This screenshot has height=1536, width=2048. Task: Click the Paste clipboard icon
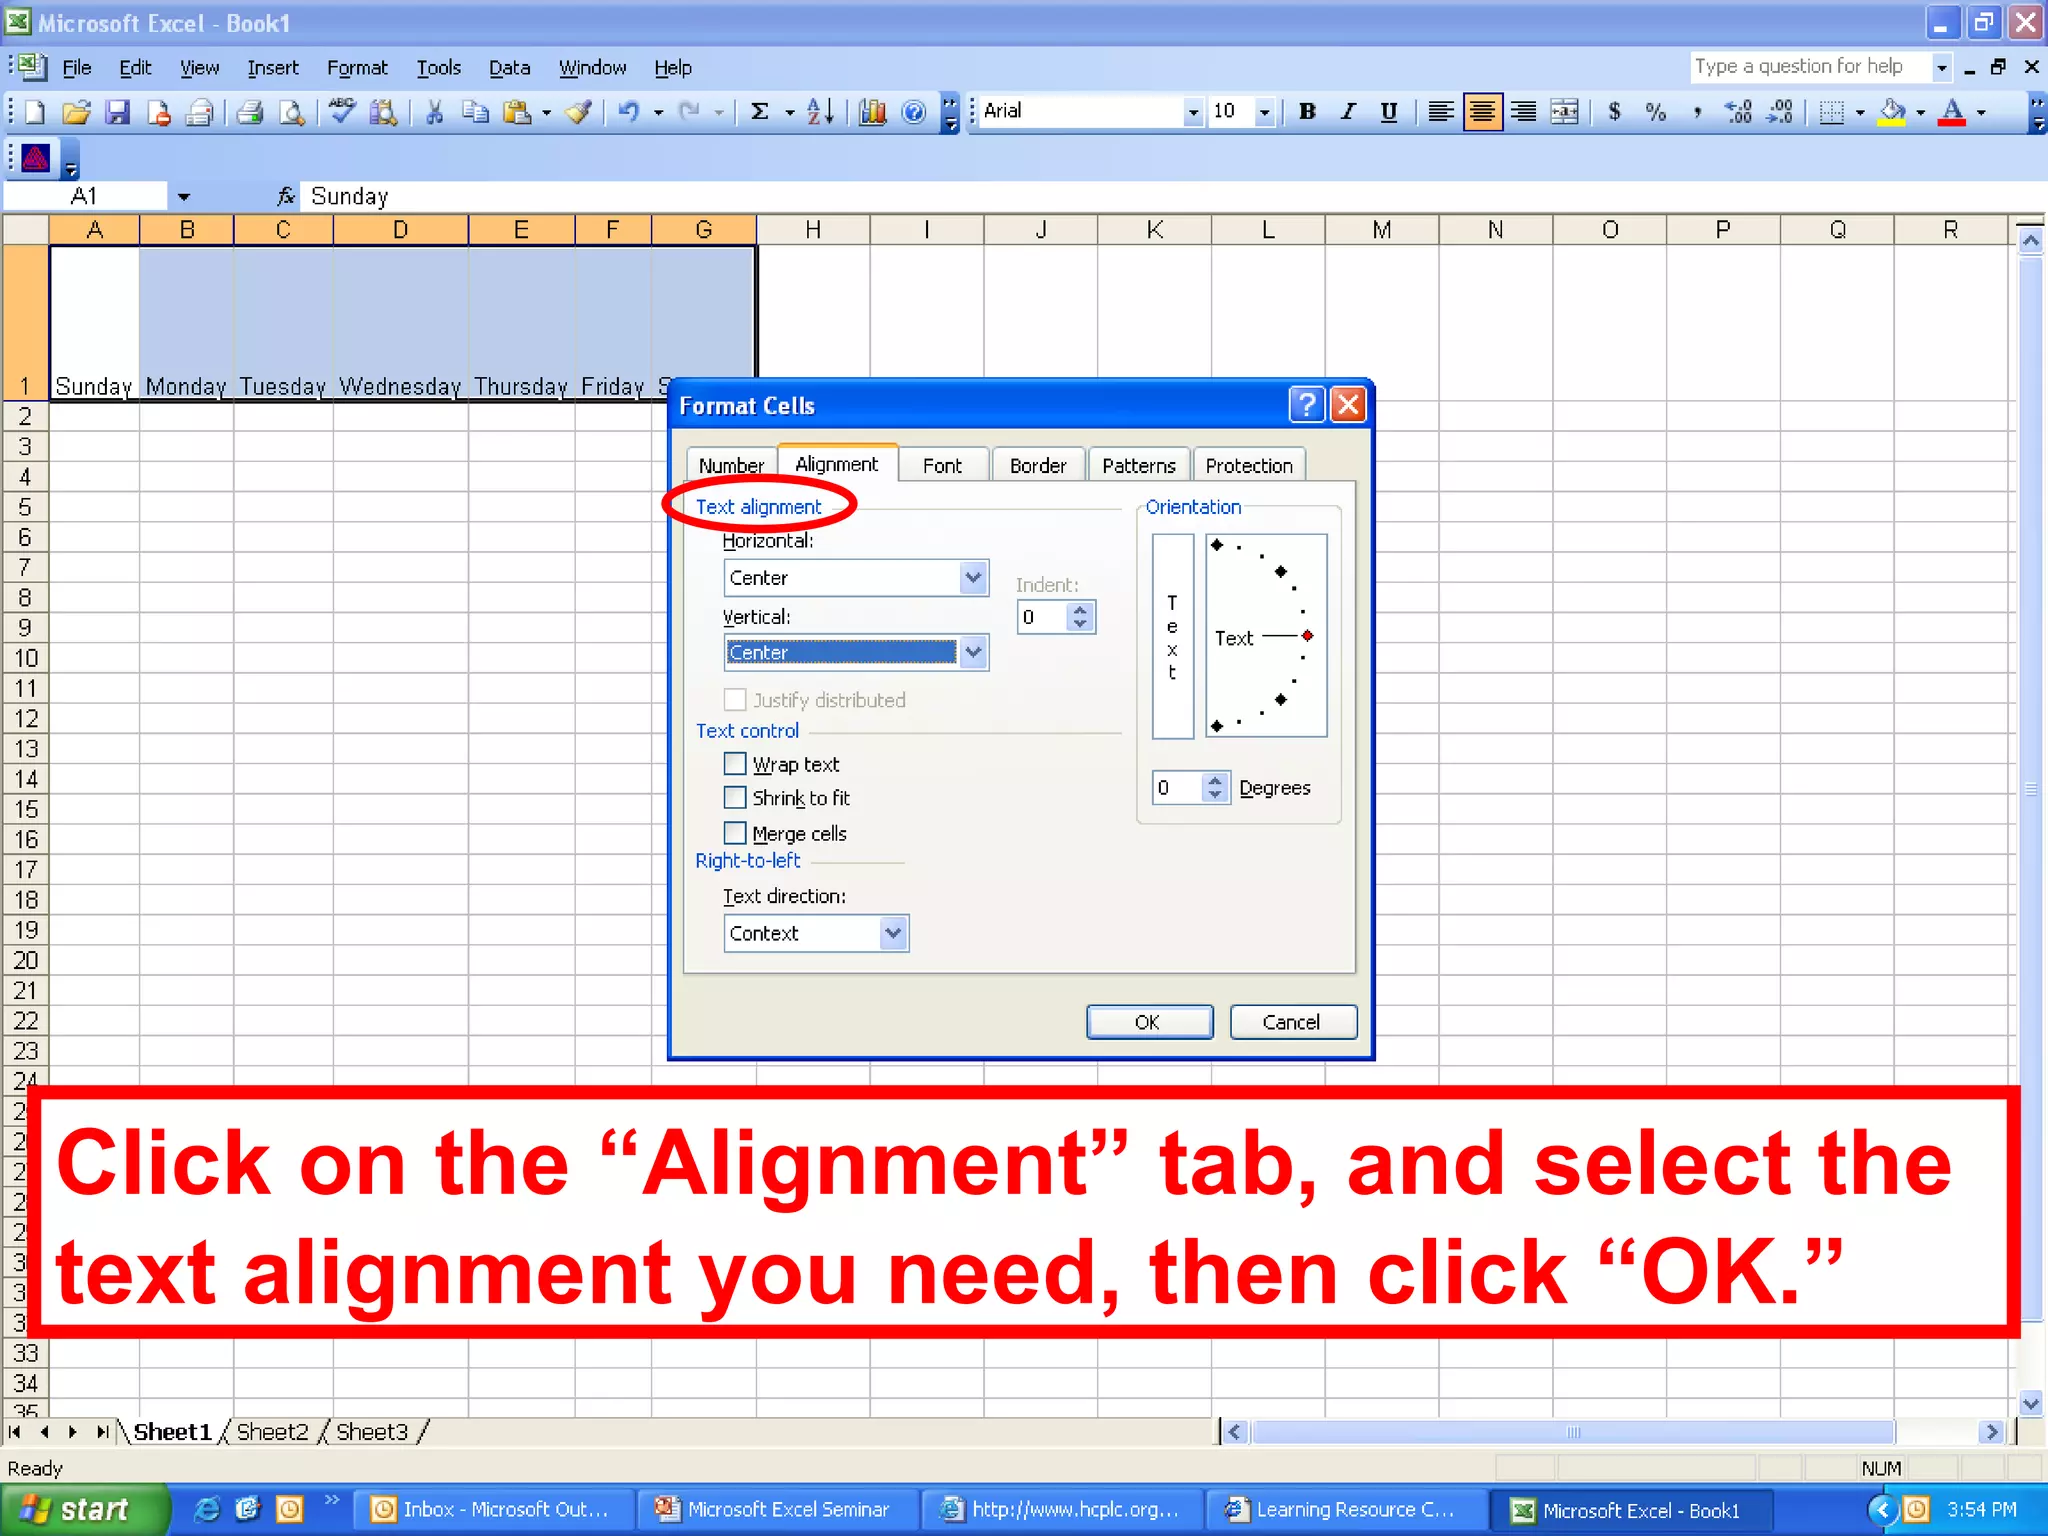pos(517,112)
